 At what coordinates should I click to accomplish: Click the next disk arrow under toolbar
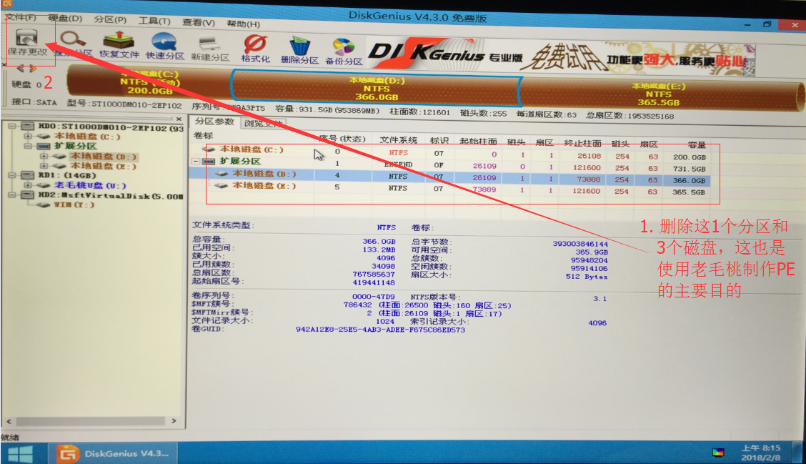33,68
